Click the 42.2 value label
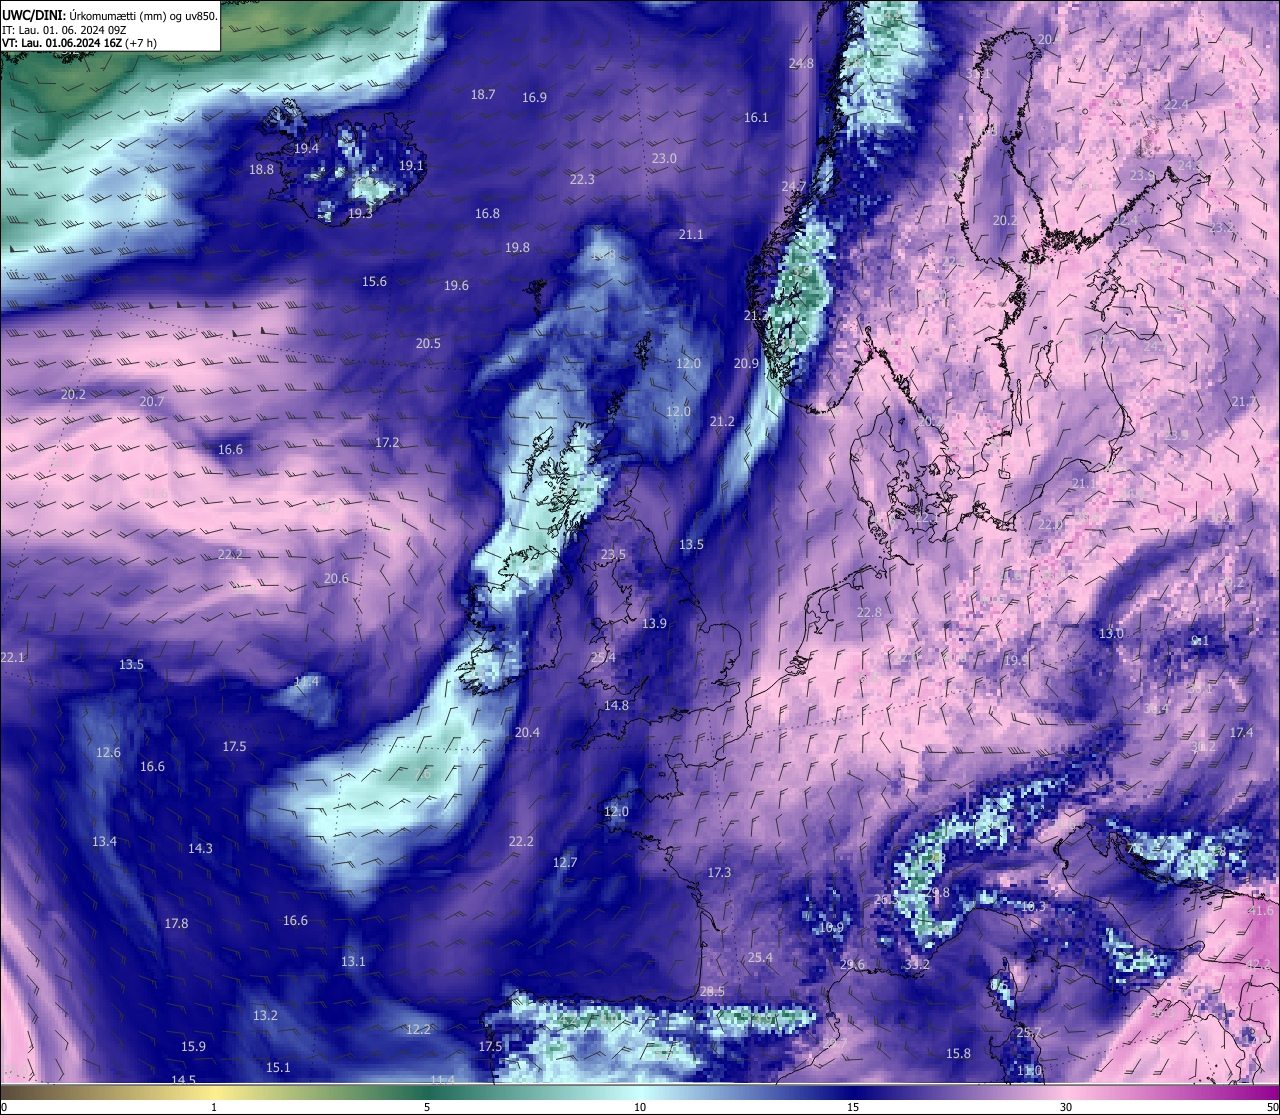1280x1115 pixels. click(x=1258, y=964)
